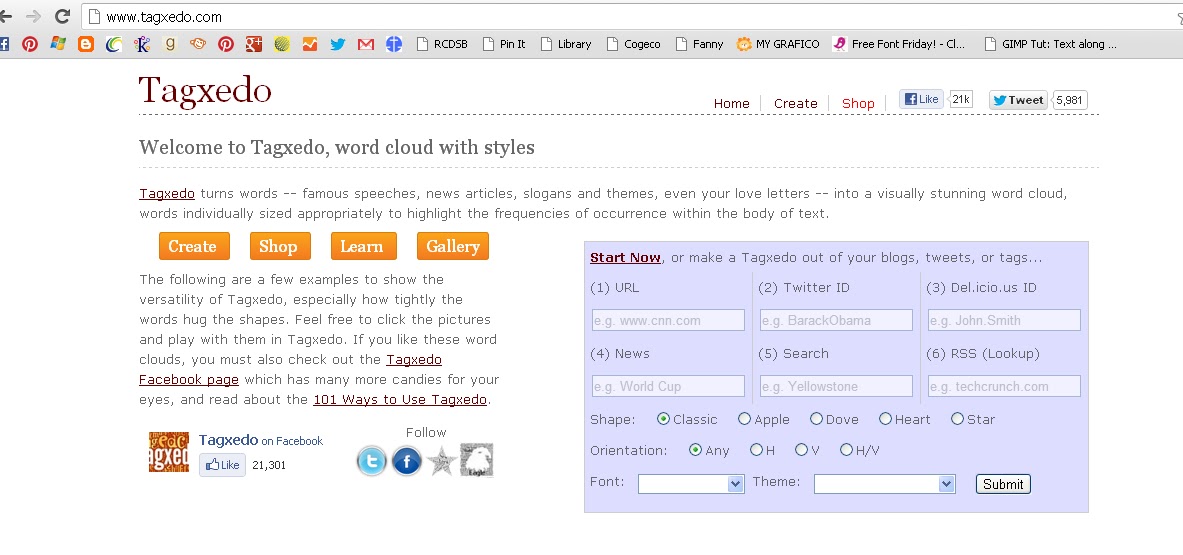The image size is (1183, 555).
Task: Click Like button showing 21,301 likes
Action: click(x=223, y=465)
